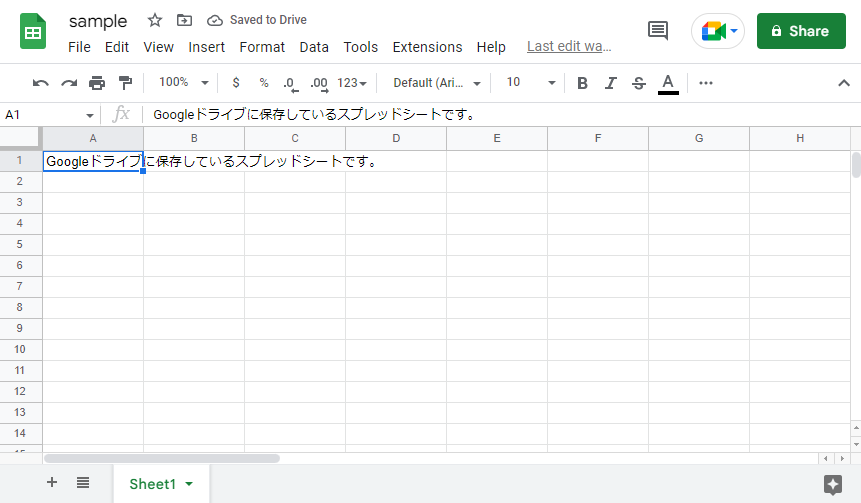This screenshot has width=861, height=503.
Task: Star the sample spreadsheet
Action: click(155, 20)
